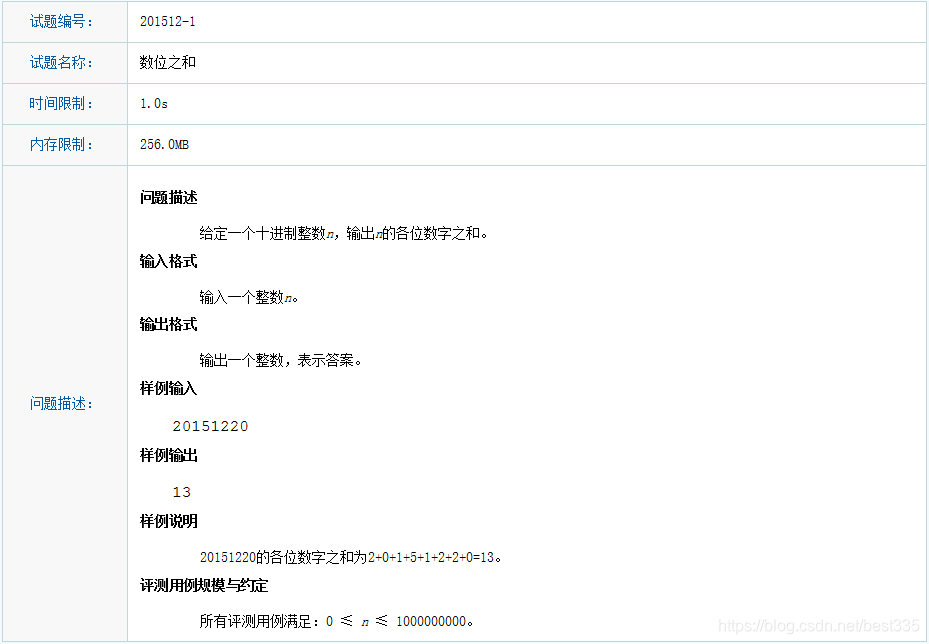Viewport: 929px width, 644px height.
Task: Click the 输出格式 heading
Action: (x=168, y=325)
